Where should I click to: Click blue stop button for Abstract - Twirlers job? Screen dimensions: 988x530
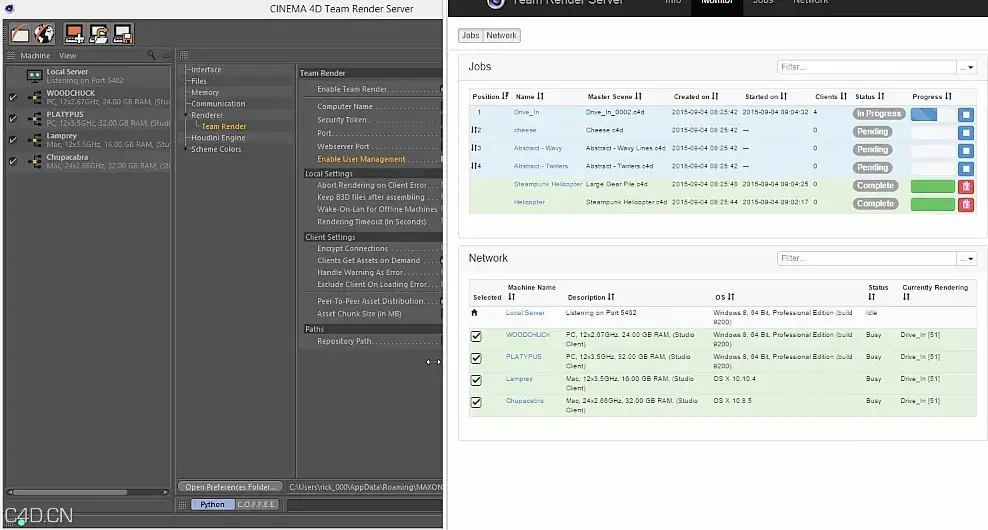(965, 168)
